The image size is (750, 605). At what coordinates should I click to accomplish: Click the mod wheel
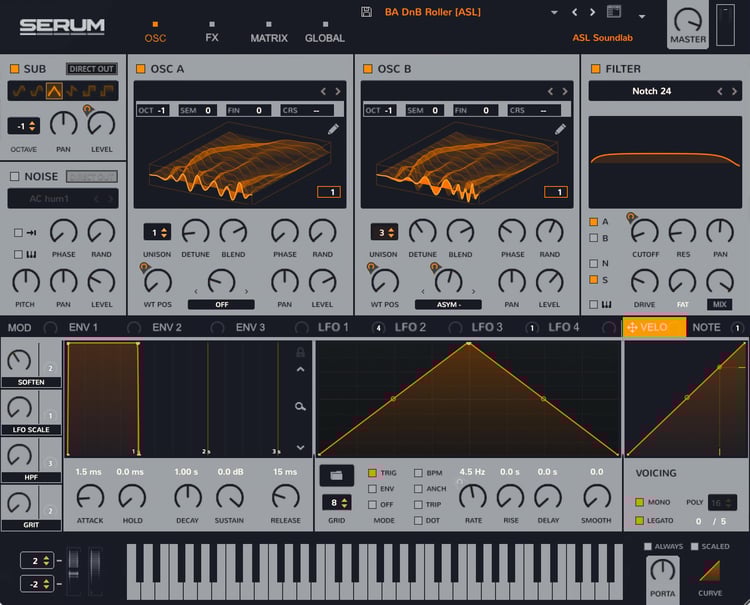click(x=95, y=571)
